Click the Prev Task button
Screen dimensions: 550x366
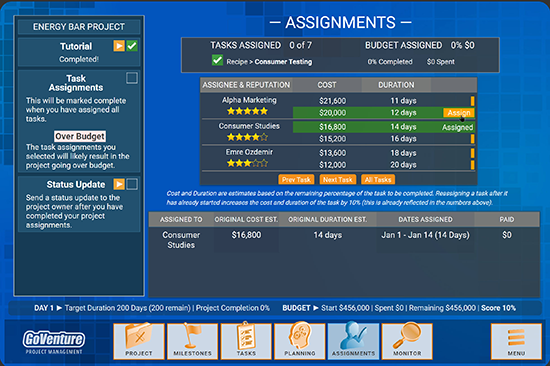pos(296,180)
